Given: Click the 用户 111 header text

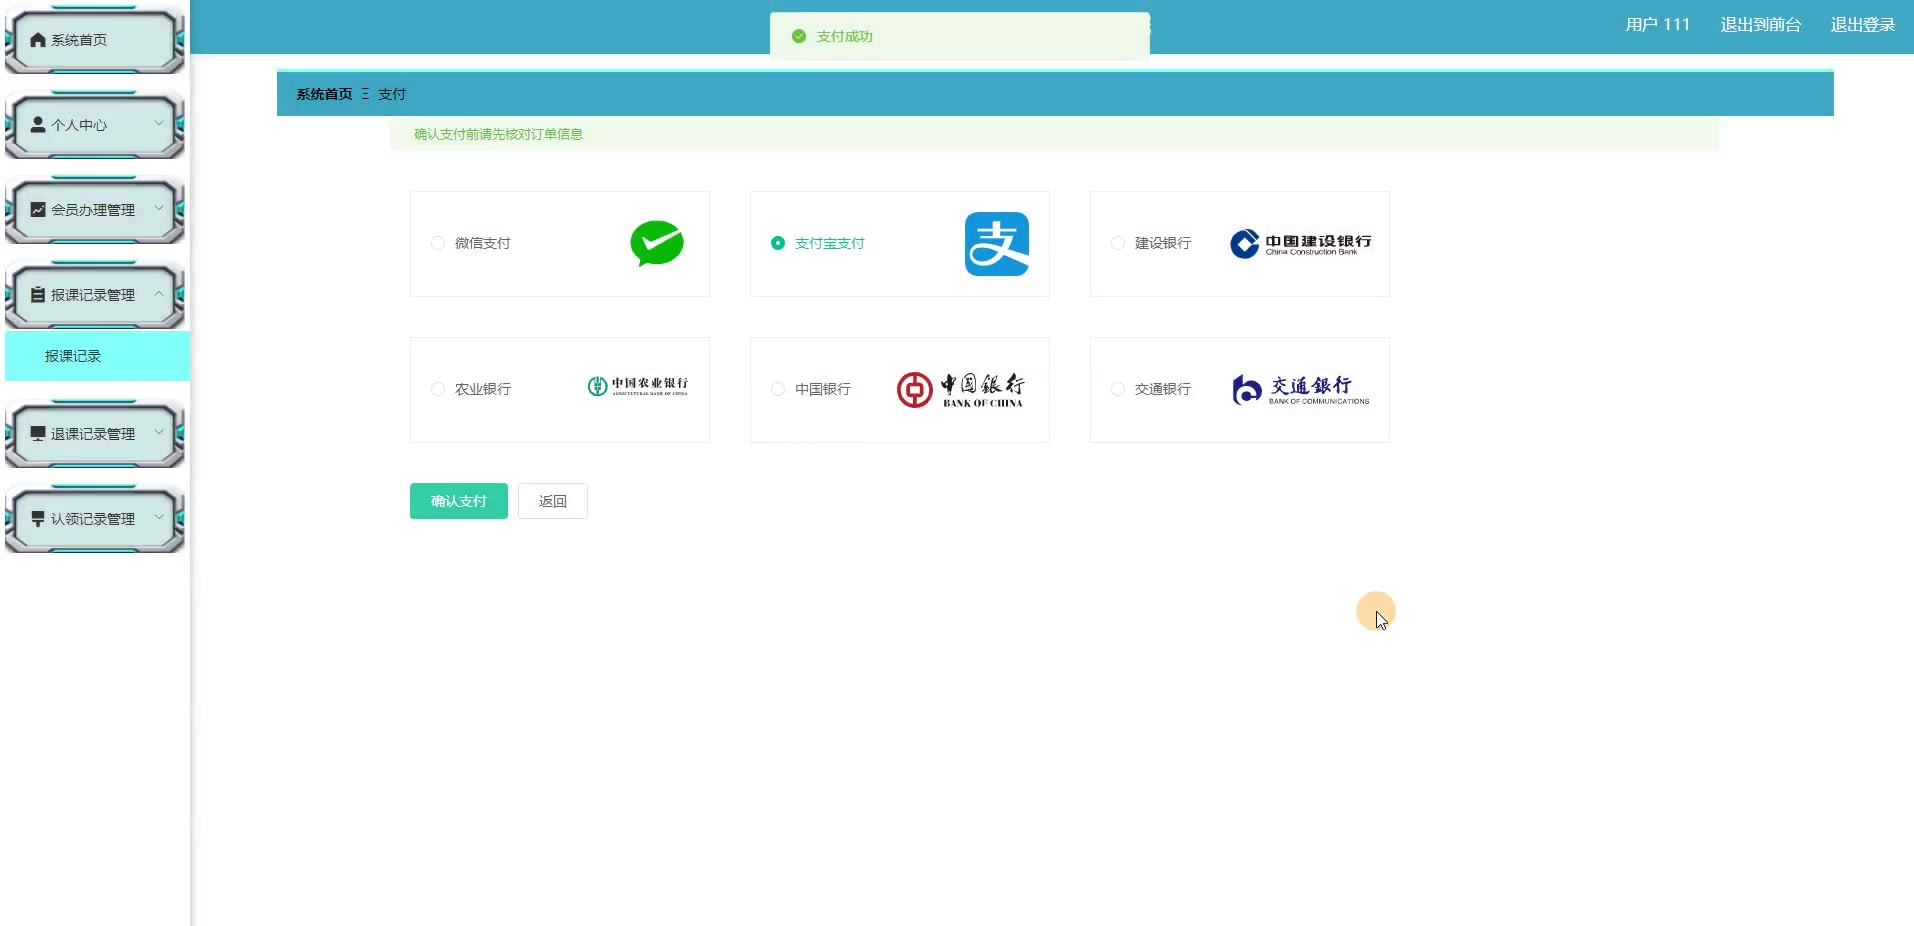Looking at the screenshot, I should click(1658, 25).
